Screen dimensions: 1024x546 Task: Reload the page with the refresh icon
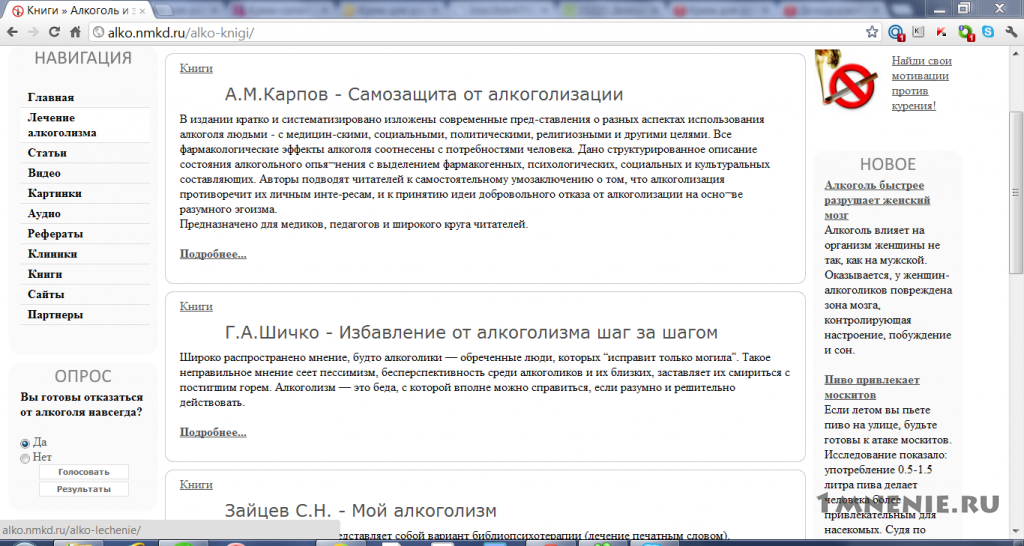coord(54,32)
